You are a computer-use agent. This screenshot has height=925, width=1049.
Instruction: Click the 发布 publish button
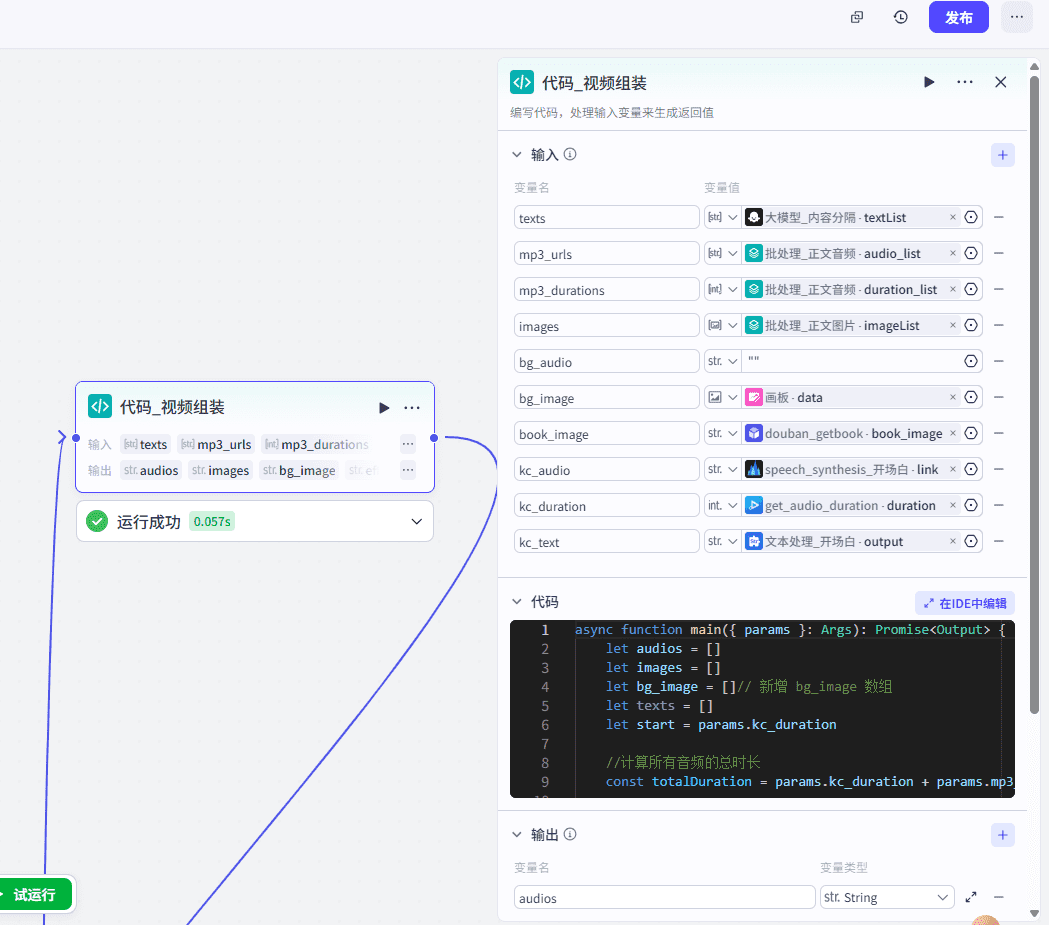coord(958,17)
